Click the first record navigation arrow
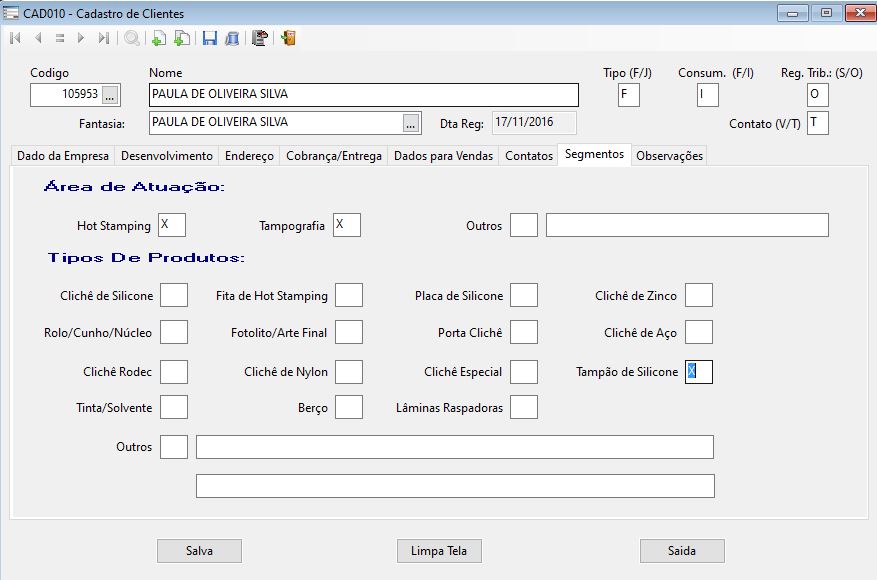The width and height of the screenshot is (877, 580). pyautogui.click(x=15, y=39)
